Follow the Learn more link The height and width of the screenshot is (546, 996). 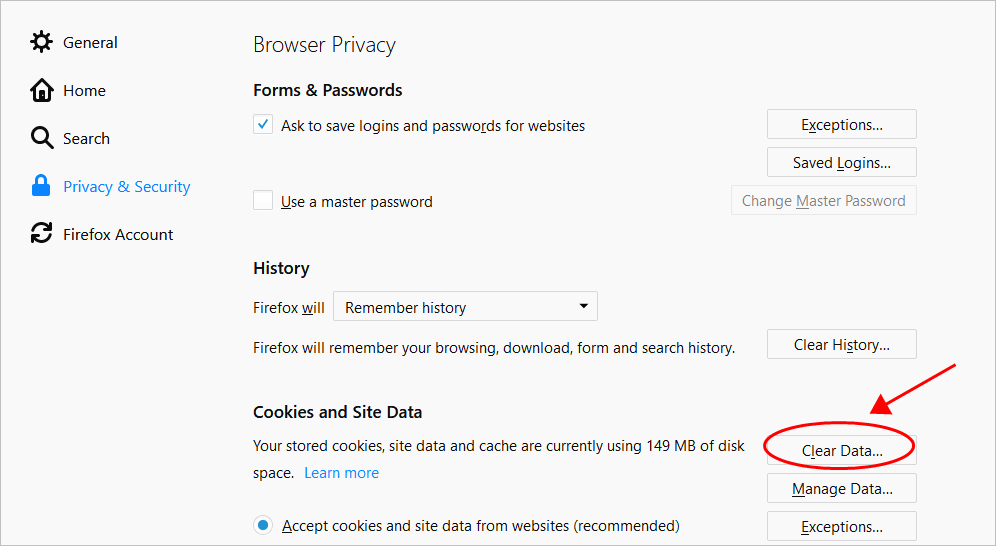(342, 473)
